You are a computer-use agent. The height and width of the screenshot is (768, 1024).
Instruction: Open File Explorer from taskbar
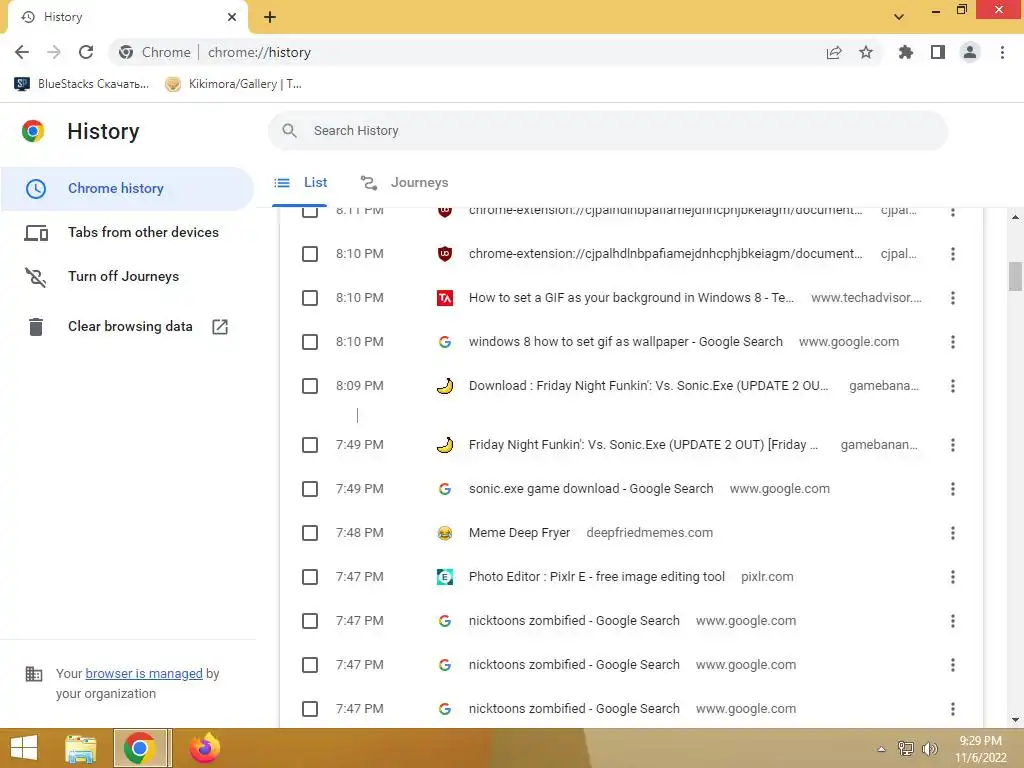[x=81, y=748]
